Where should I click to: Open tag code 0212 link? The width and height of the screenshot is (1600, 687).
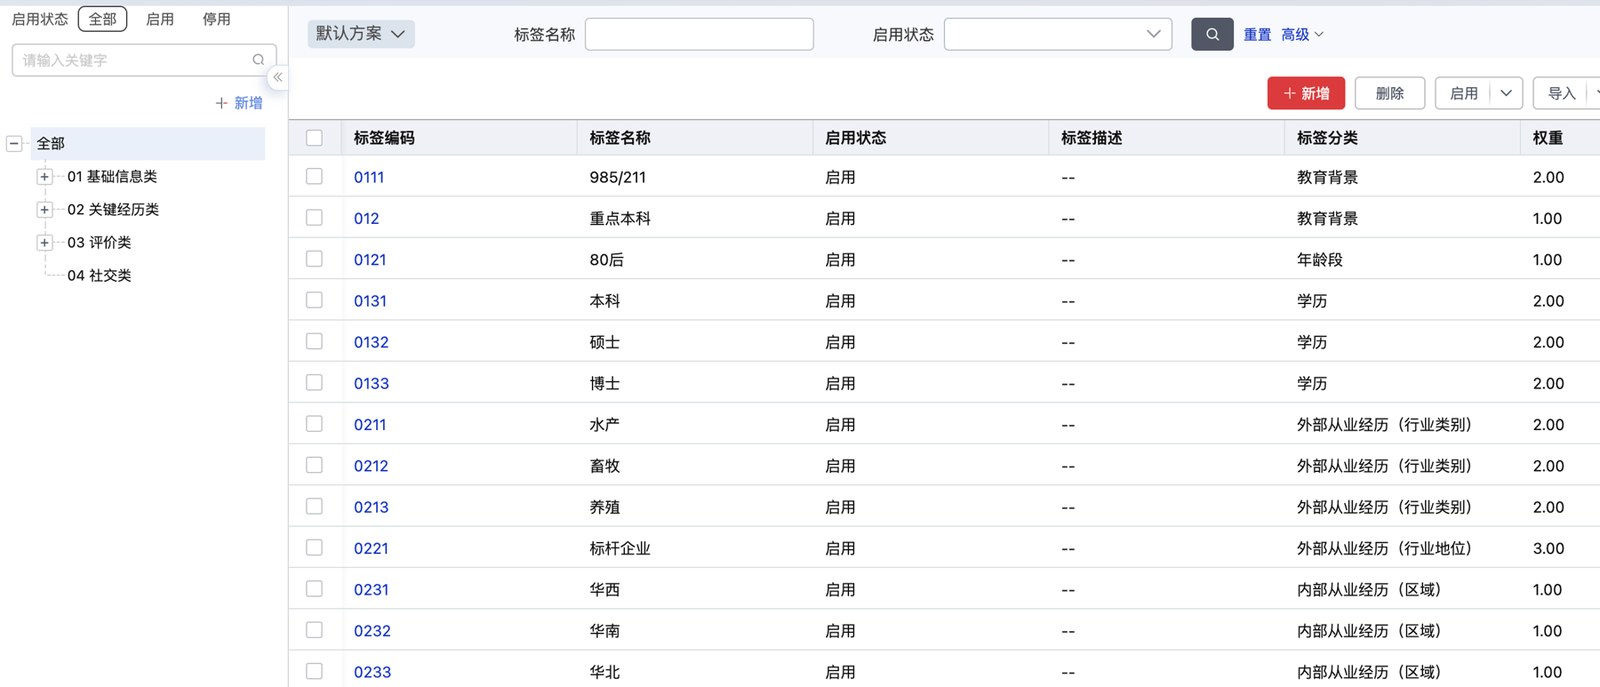click(x=371, y=466)
